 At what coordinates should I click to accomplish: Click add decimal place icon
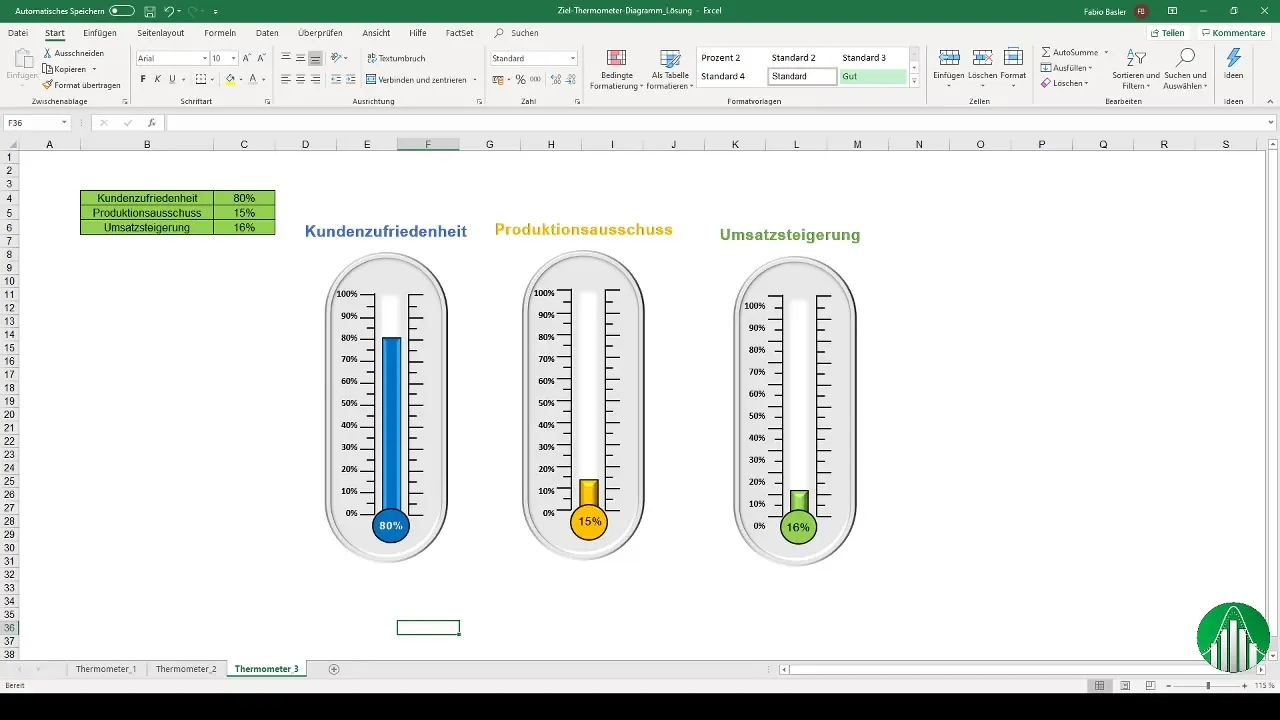(x=555, y=79)
